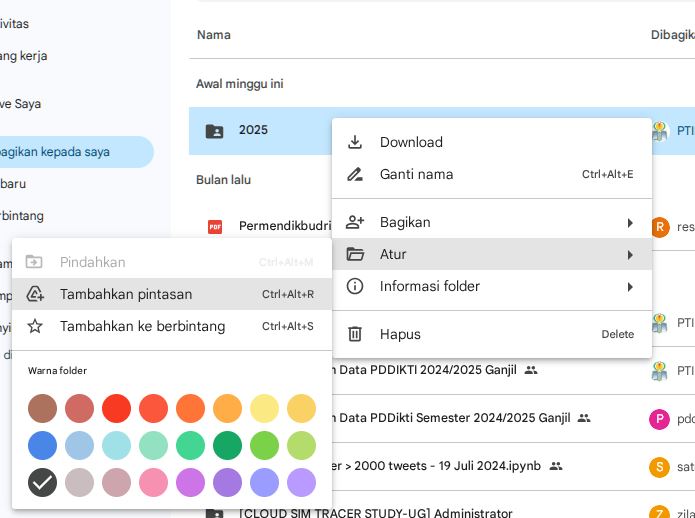The width and height of the screenshot is (695, 518).
Task: Pick the bright red folder color swatch
Action: (x=116, y=408)
